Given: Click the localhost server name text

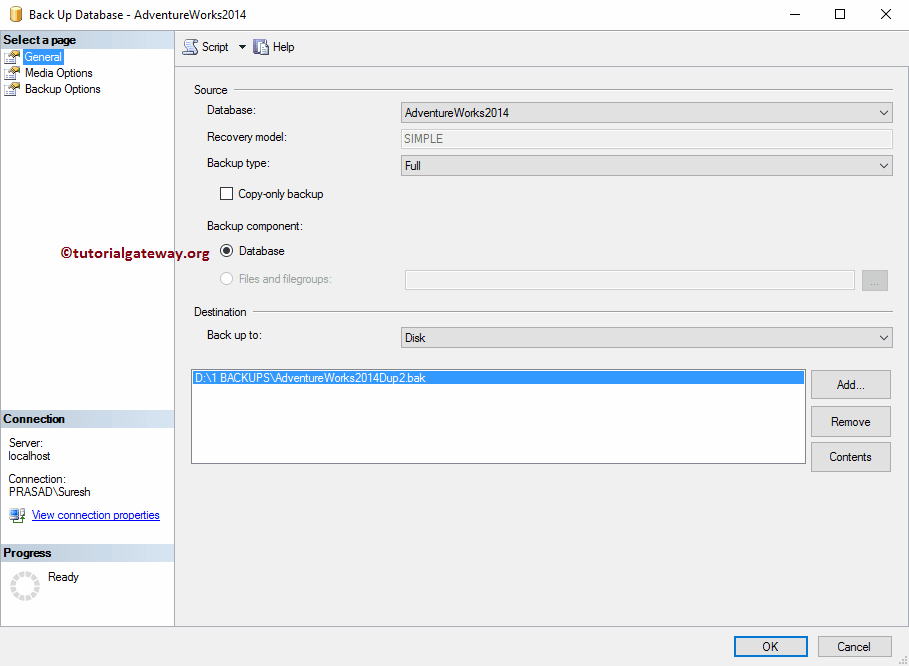Looking at the screenshot, I should [30, 456].
